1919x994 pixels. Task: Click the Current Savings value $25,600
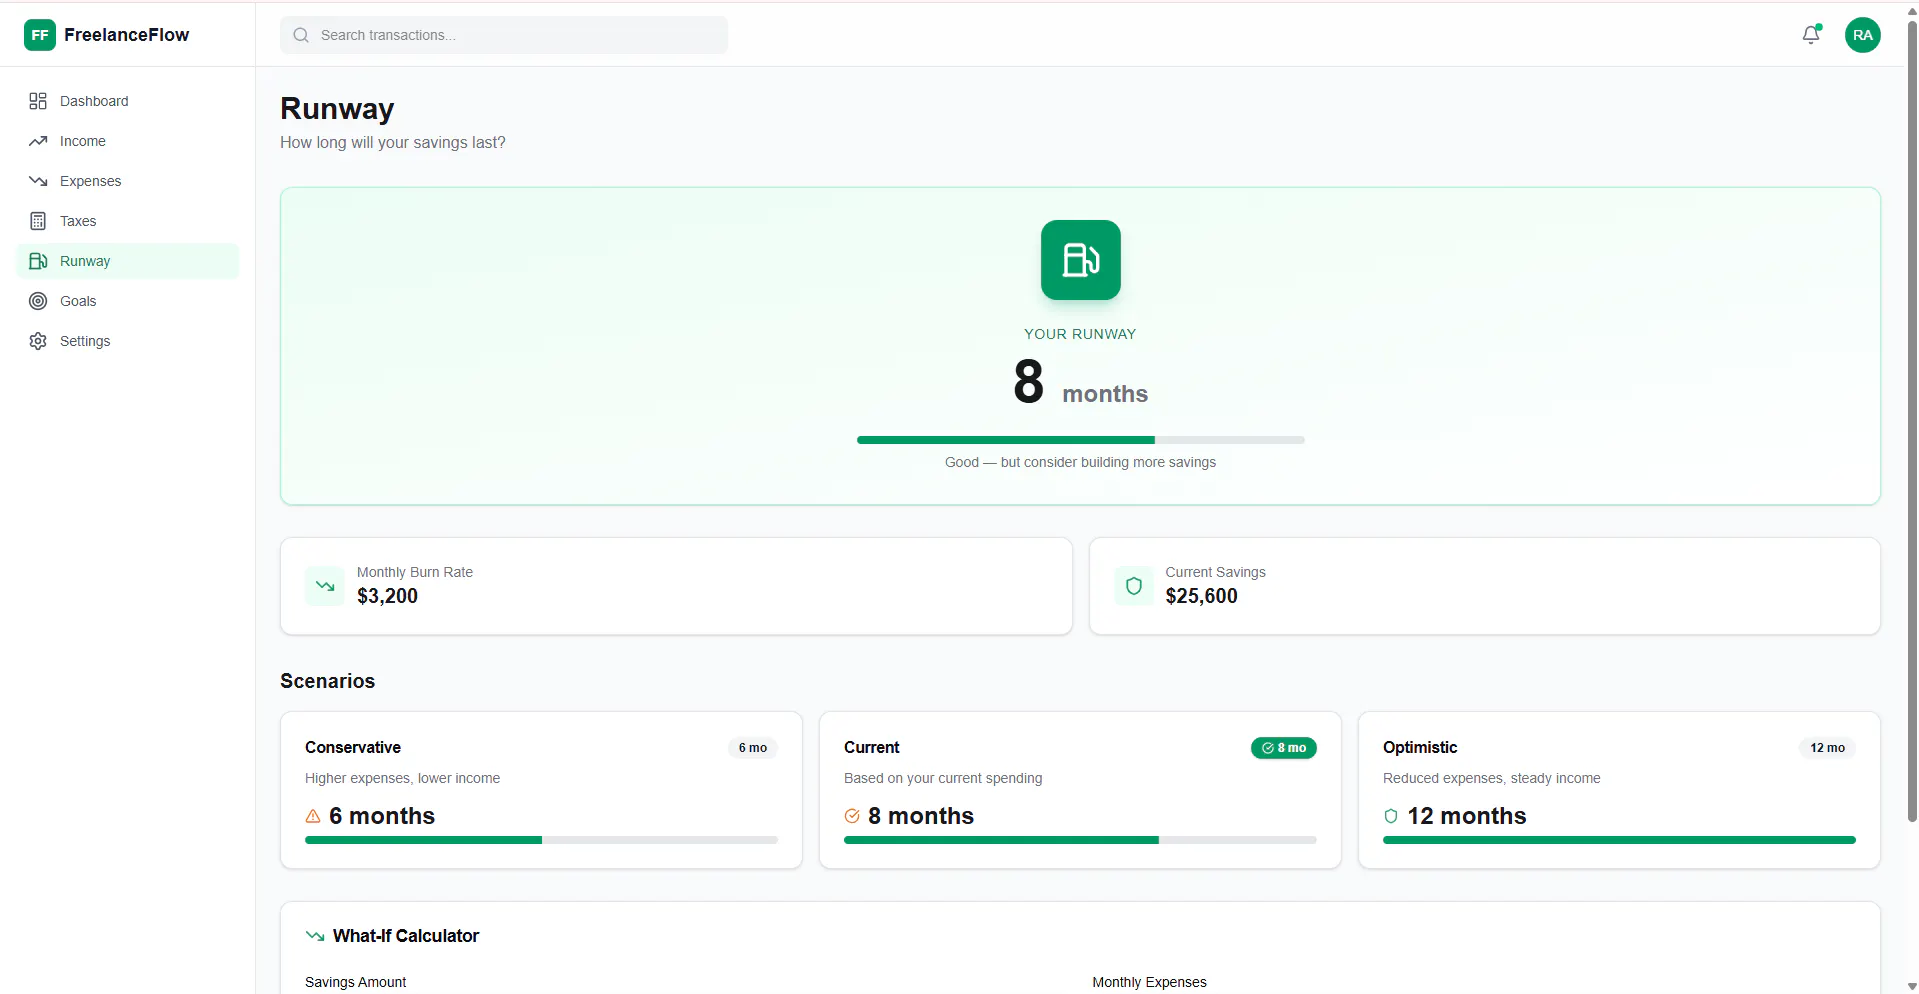(x=1201, y=596)
